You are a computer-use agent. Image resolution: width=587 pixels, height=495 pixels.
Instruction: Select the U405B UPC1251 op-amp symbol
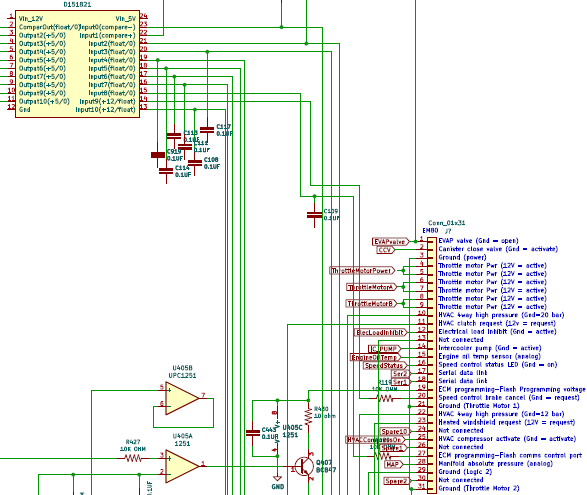click(x=182, y=398)
